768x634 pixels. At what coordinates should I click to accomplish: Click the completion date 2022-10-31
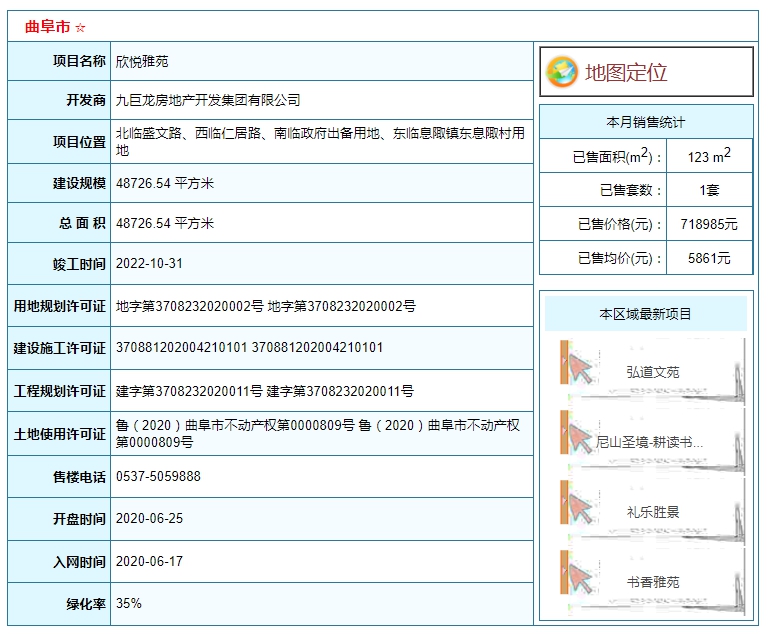(149, 264)
